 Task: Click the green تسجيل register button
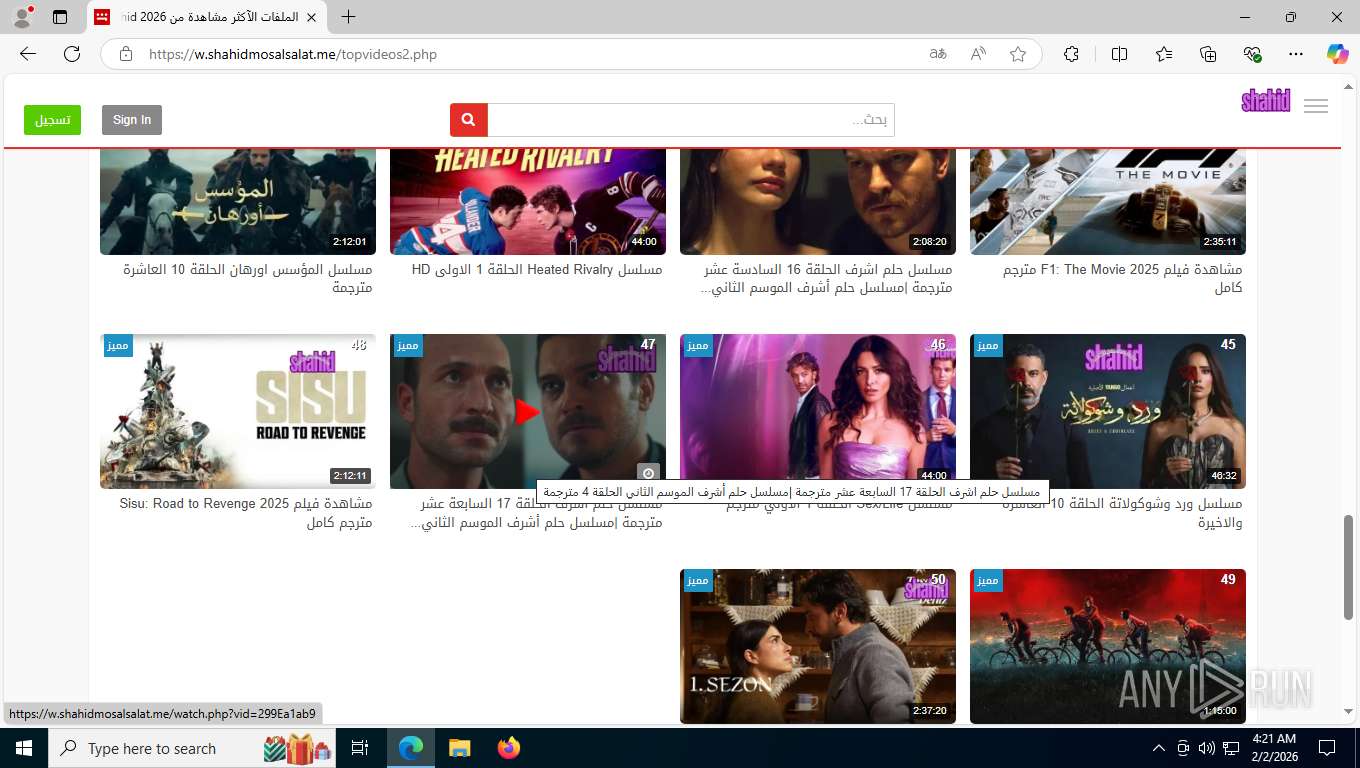[x=52, y=120]
